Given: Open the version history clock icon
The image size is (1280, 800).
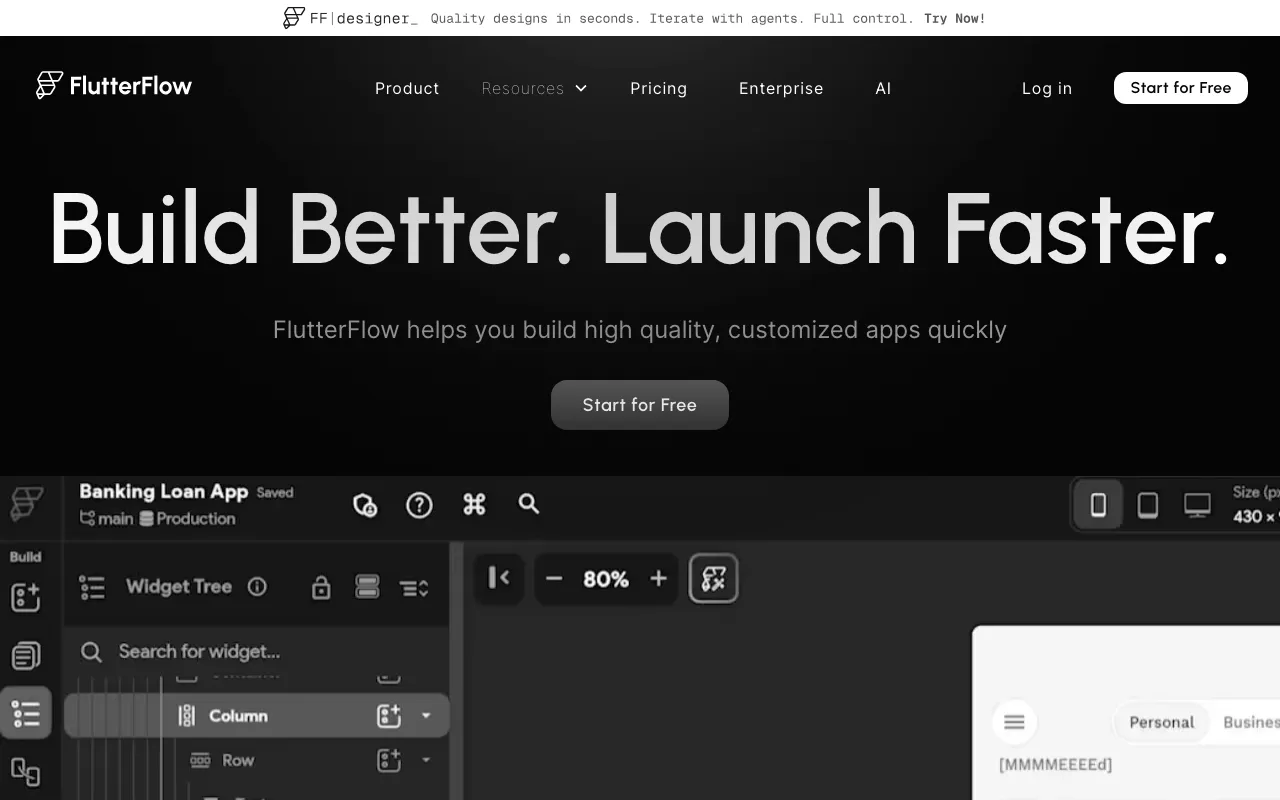Looking at the screenshot, I should click(365, 505).
